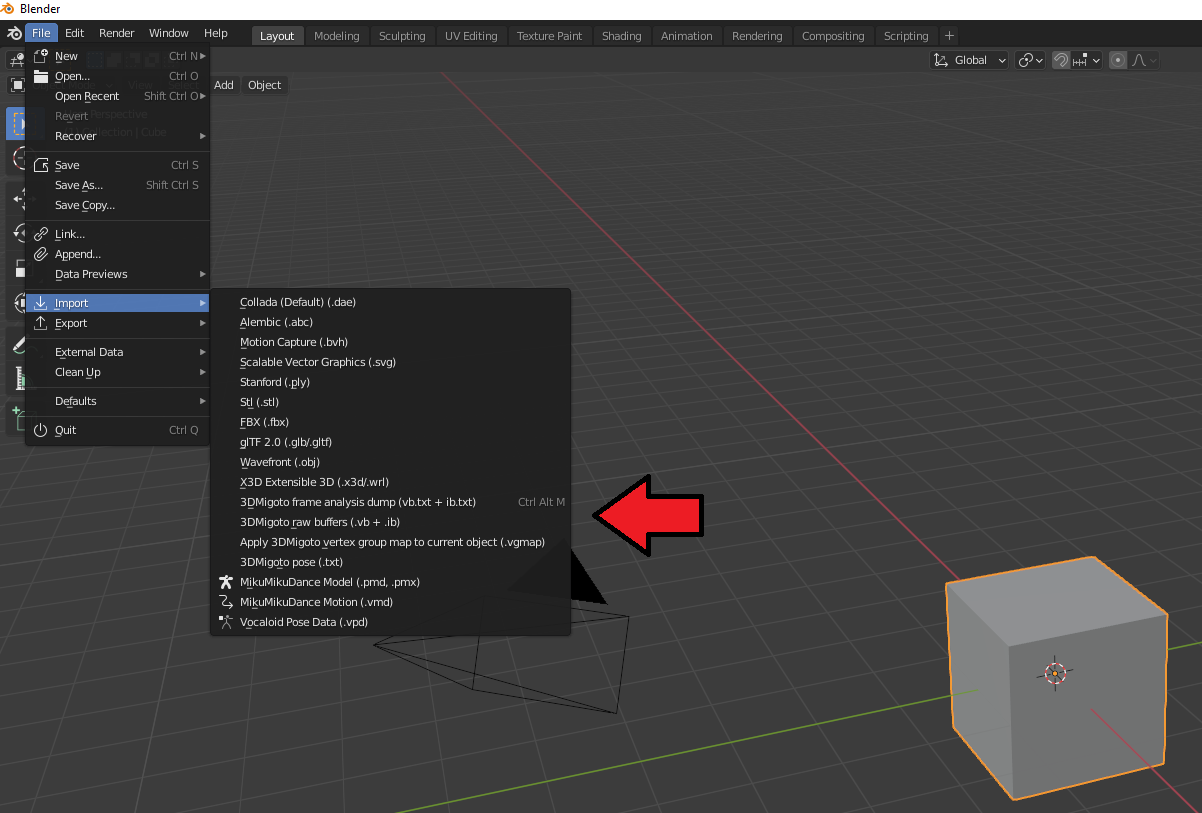Open the proportional falloff curve dropdown
1202x813 pixels.
point(1144,60)
